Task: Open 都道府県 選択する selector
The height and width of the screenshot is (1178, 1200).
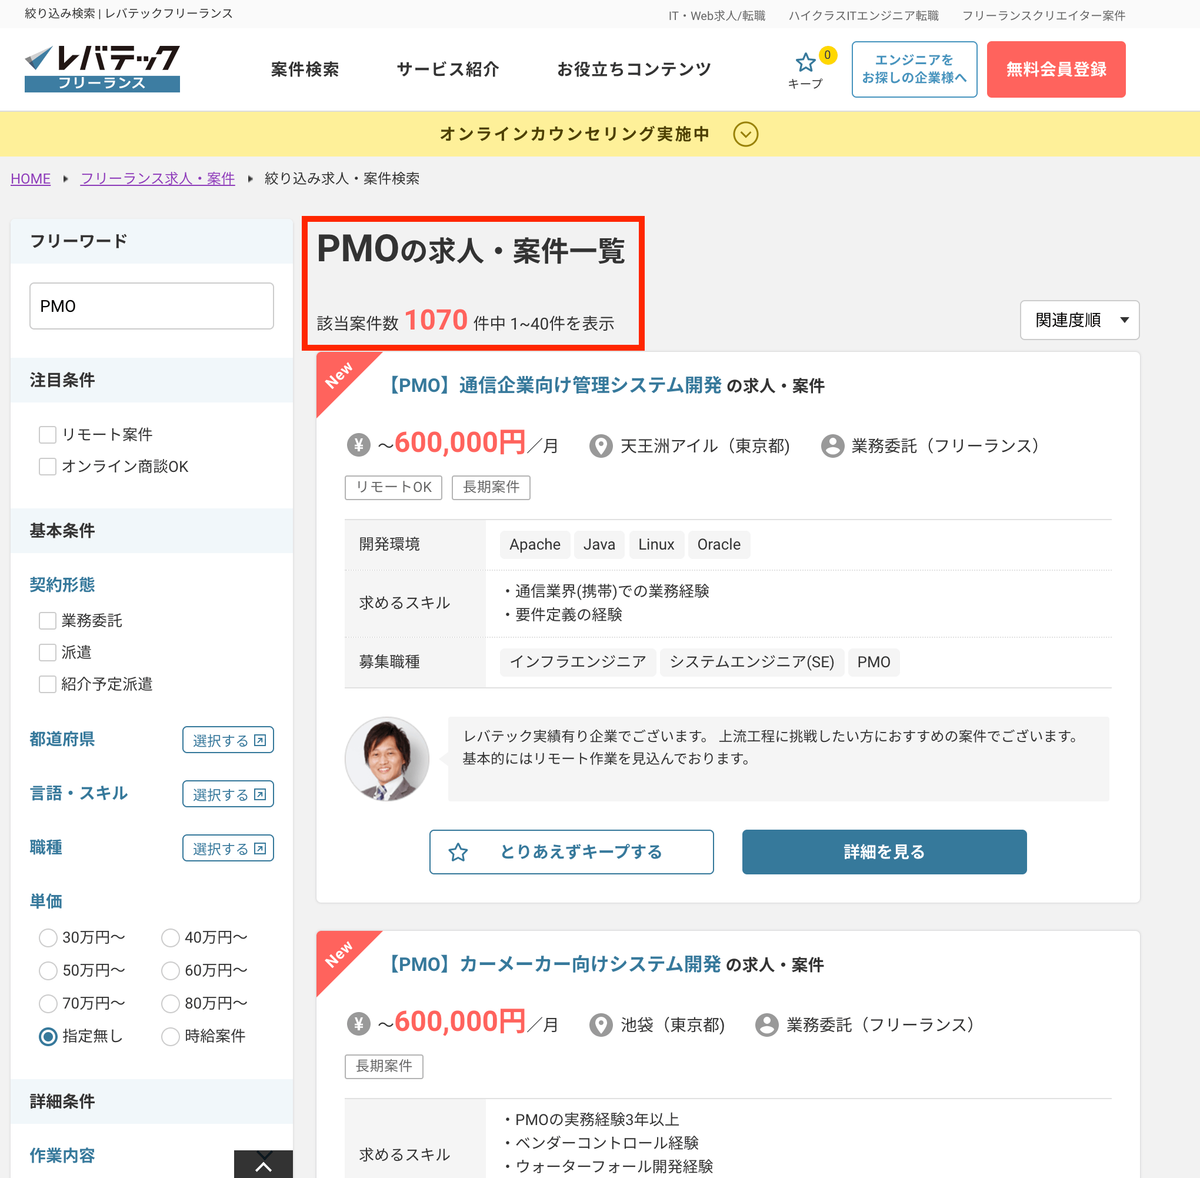Action: point(228,740)
